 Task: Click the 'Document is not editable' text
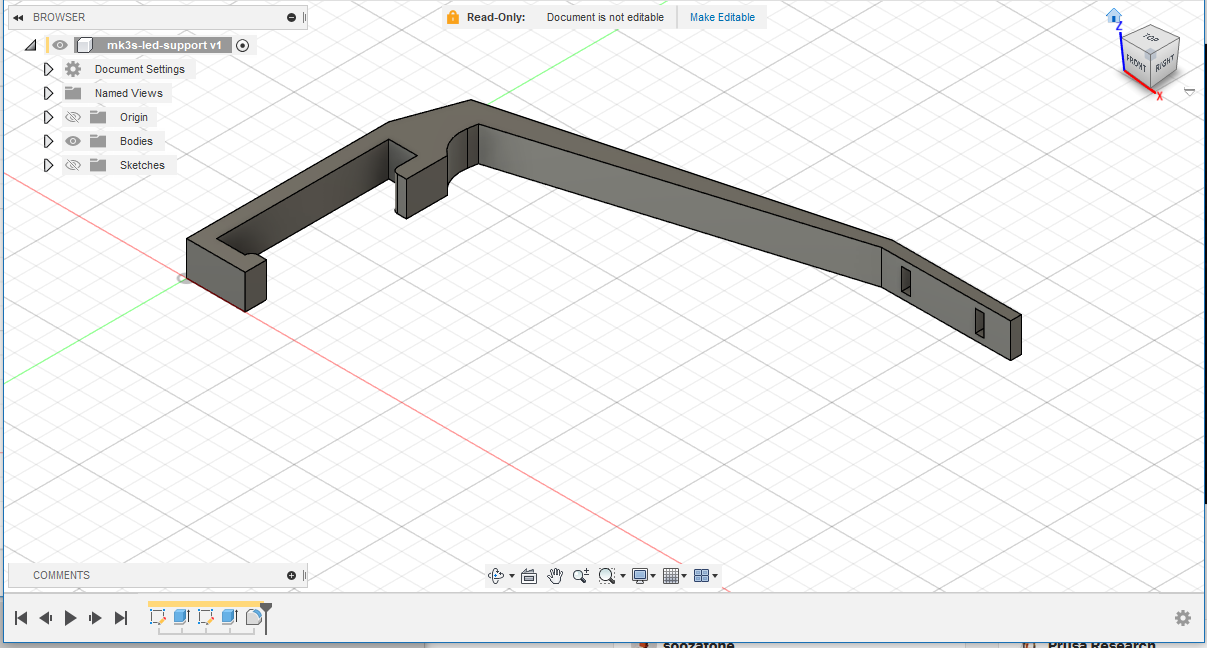605,17
